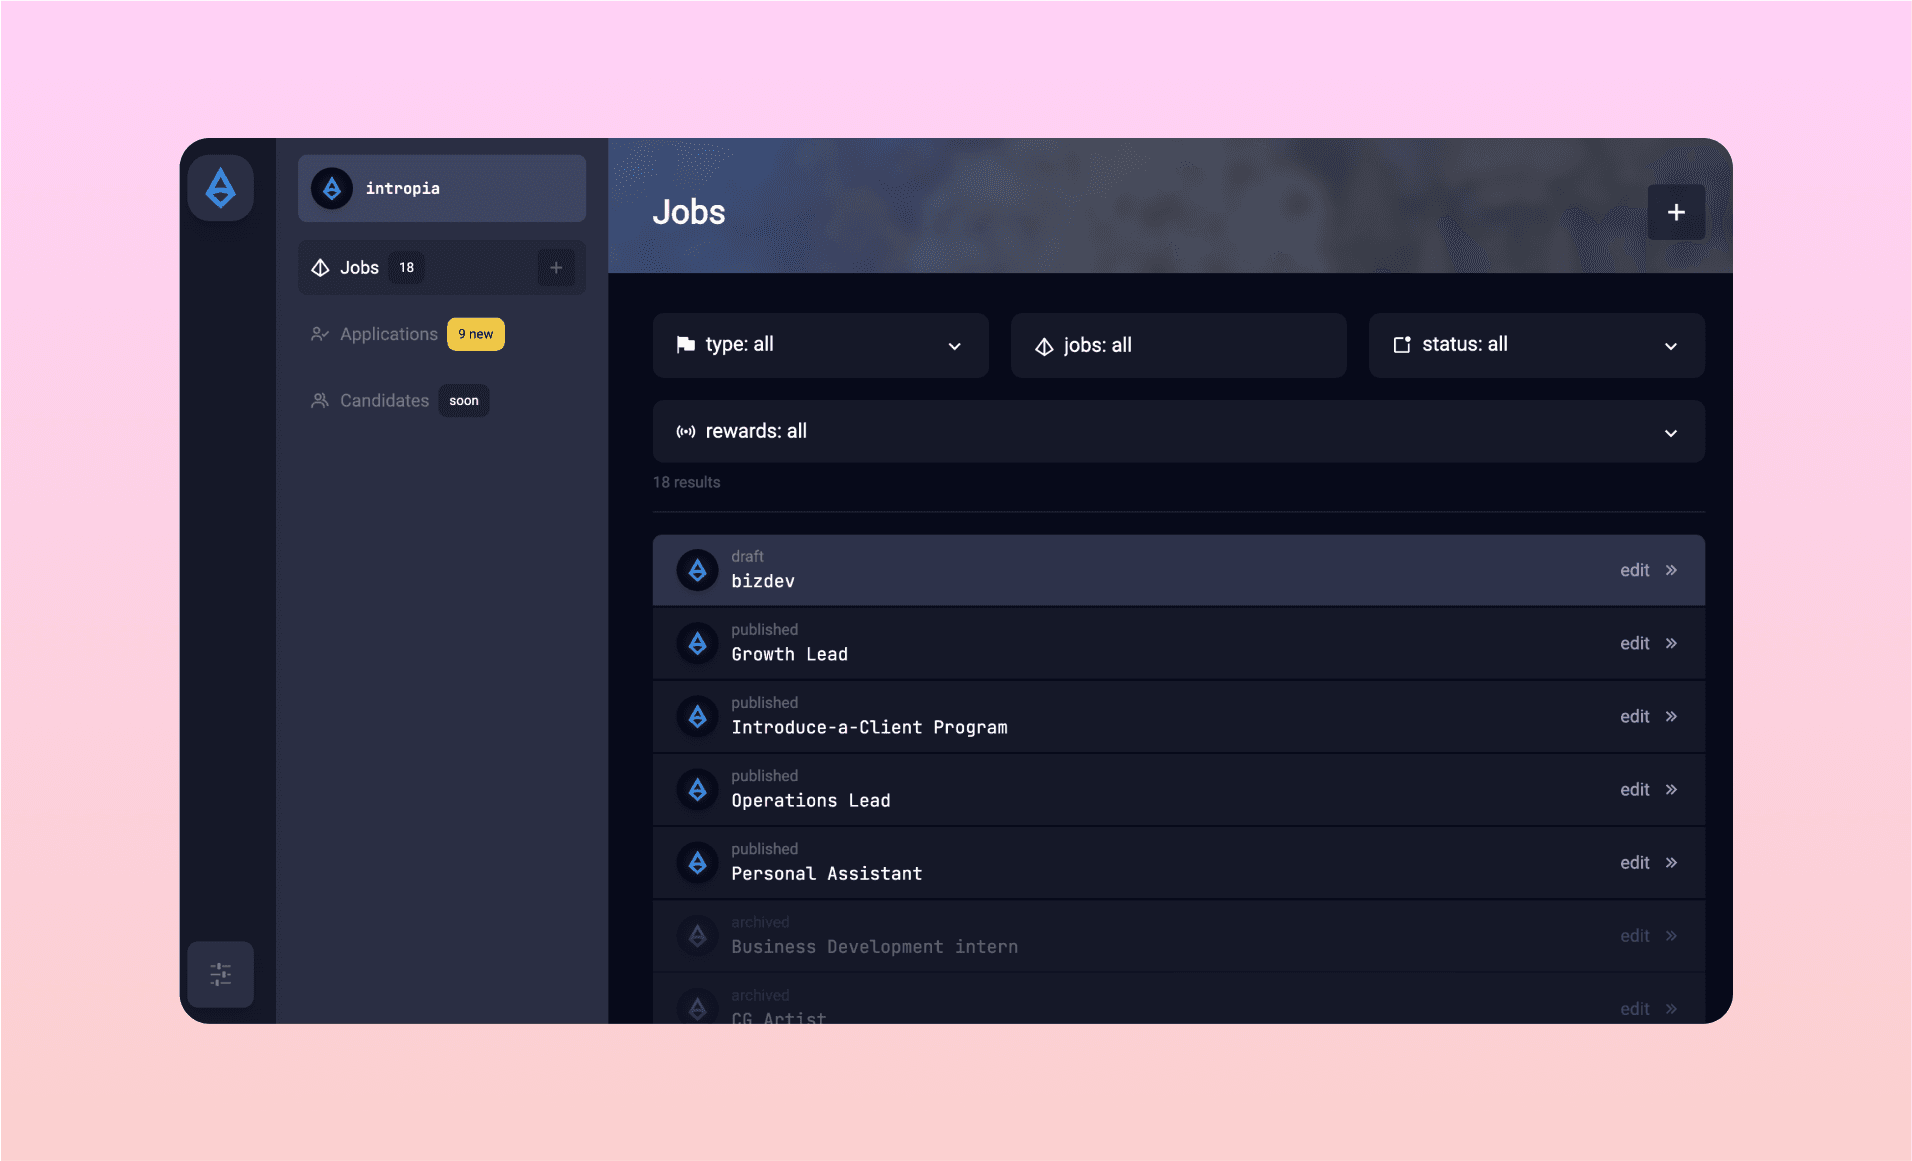The height and width of the screenshot is (1161, 1912).
Task: Click the intropia logo in the left rail
Action: [220, 188]
